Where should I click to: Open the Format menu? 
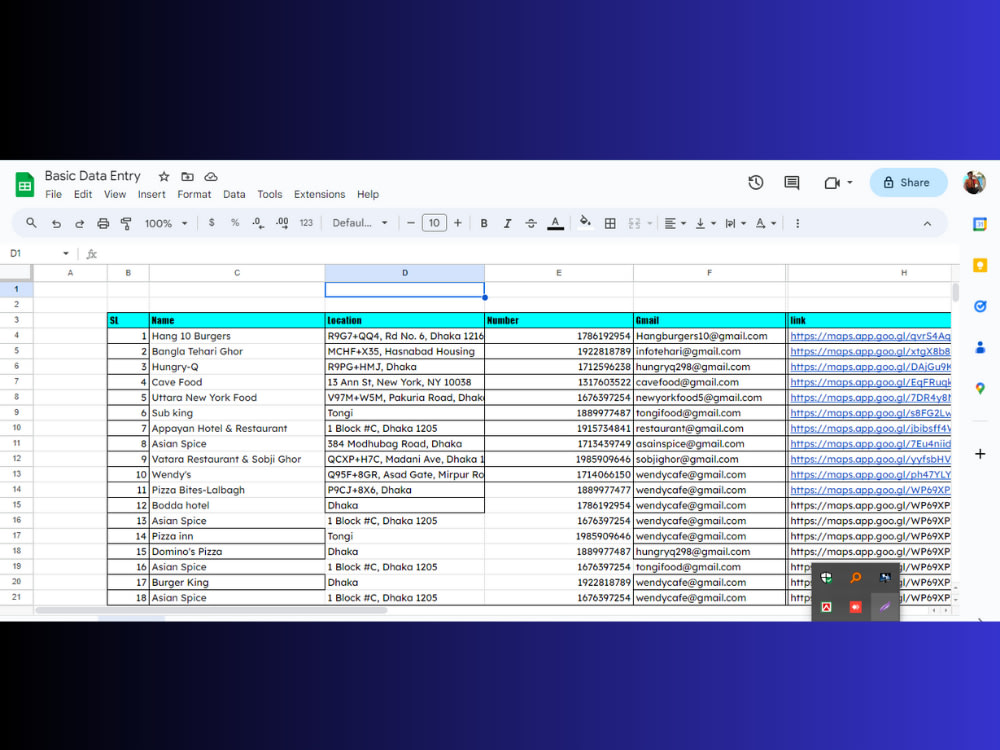point(194,195)
